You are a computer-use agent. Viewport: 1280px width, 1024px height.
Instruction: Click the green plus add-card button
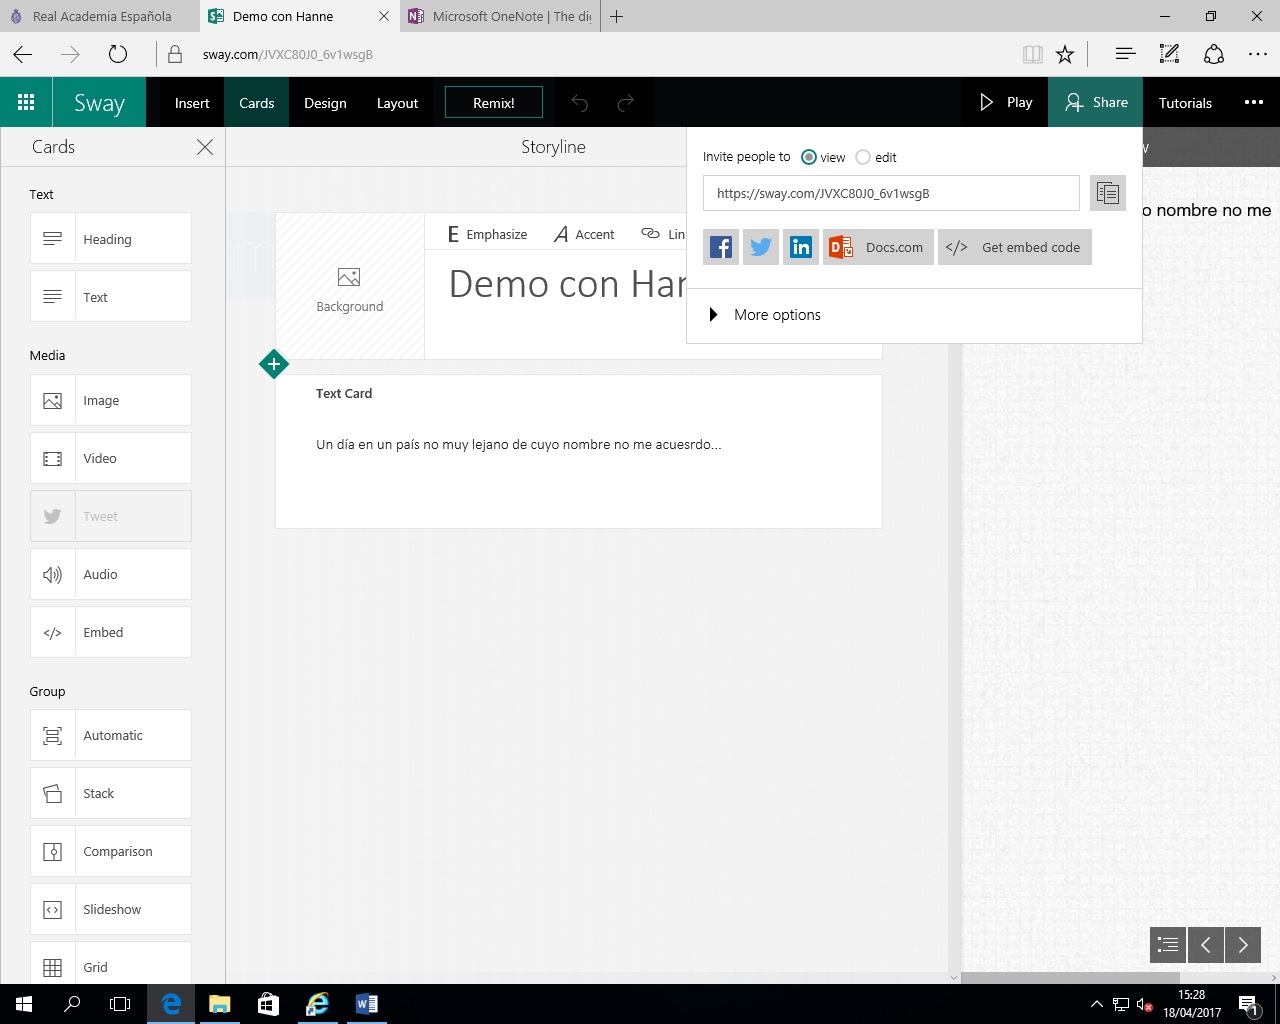click(x=274, y=364)
